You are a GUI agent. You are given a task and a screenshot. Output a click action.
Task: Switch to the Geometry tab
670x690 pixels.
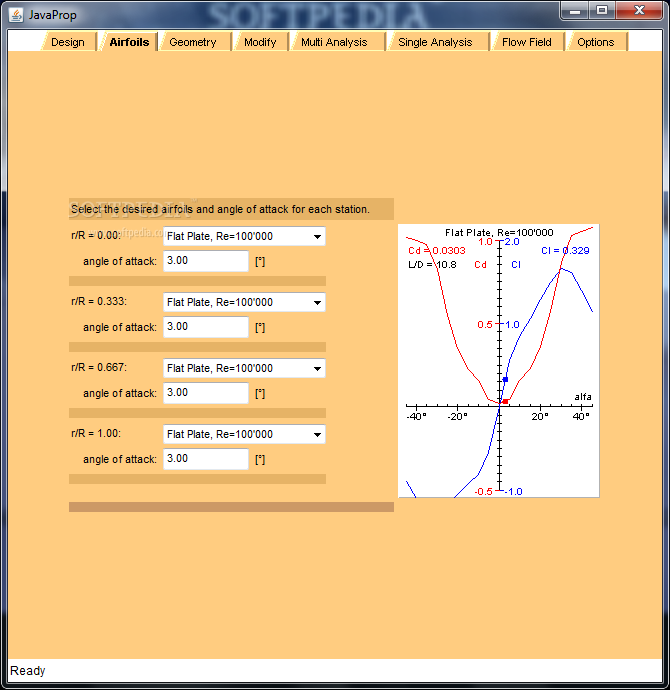(x=193, y=42)
